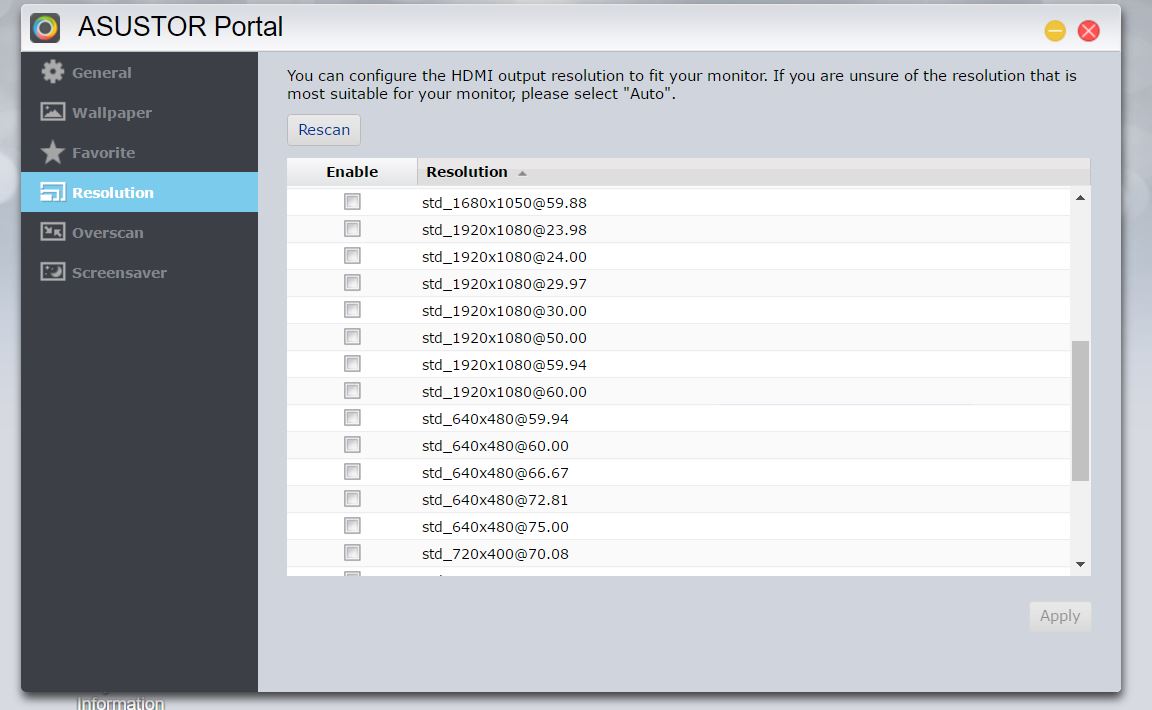Close the ASUSTOR Portal window

pyautogui.click(x=1088, y=31)
